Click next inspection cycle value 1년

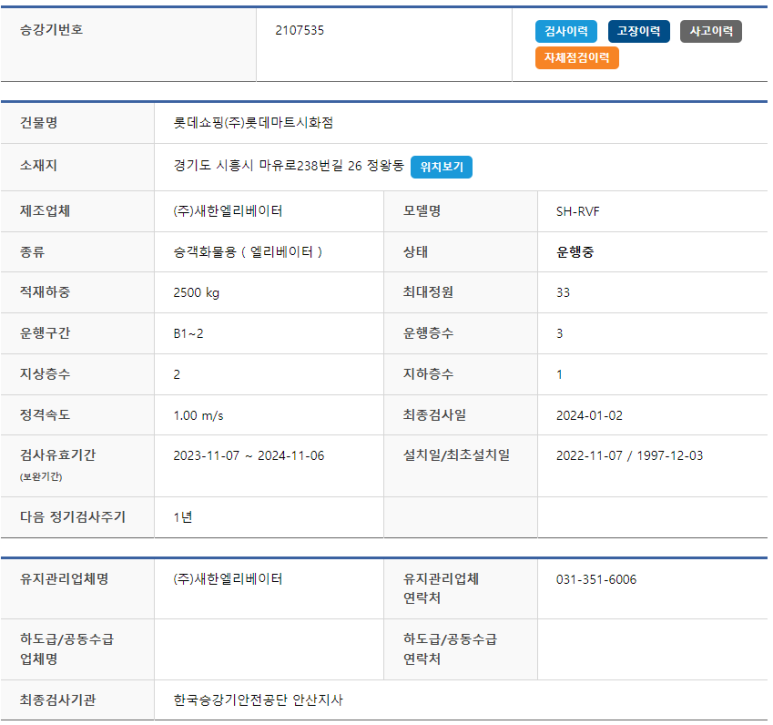click(182, 517)
